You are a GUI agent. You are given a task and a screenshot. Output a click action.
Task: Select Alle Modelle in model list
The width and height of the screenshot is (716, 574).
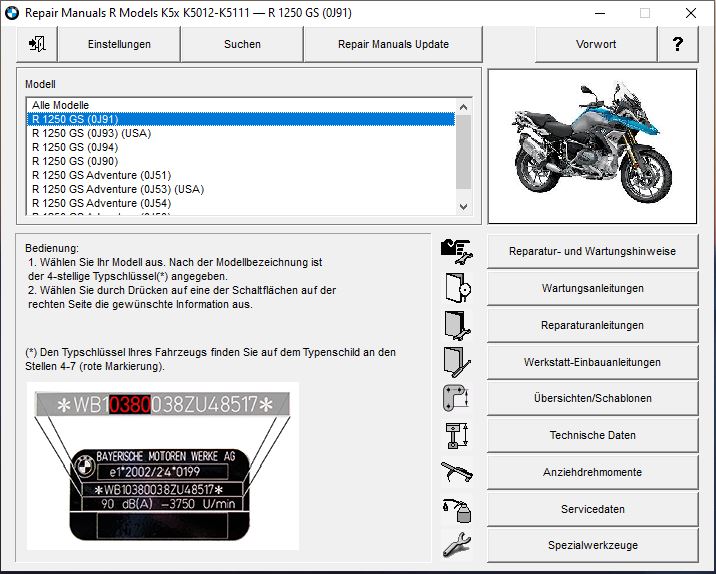pyautogui.click(x=61, y=105)
